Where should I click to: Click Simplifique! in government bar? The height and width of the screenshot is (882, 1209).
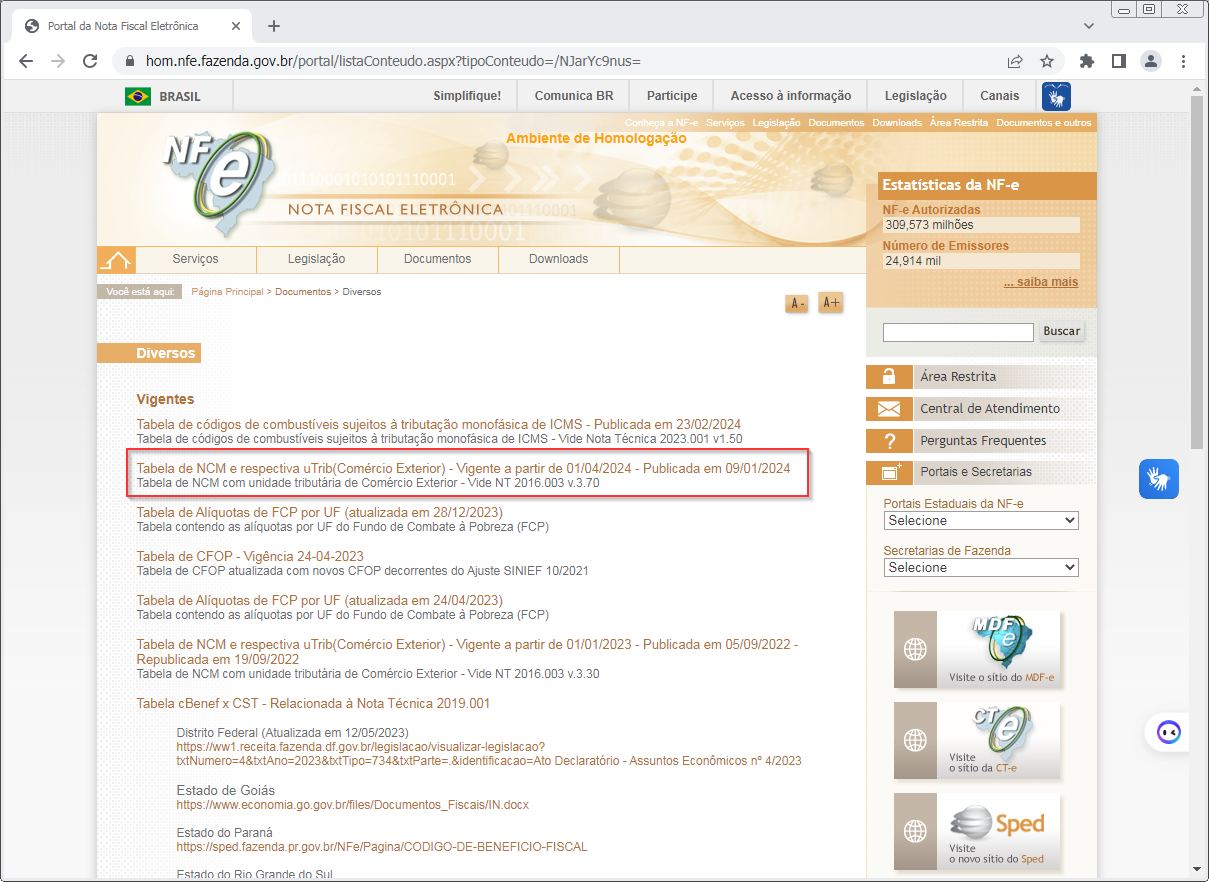pyautogui.click(x=467, y=96)
